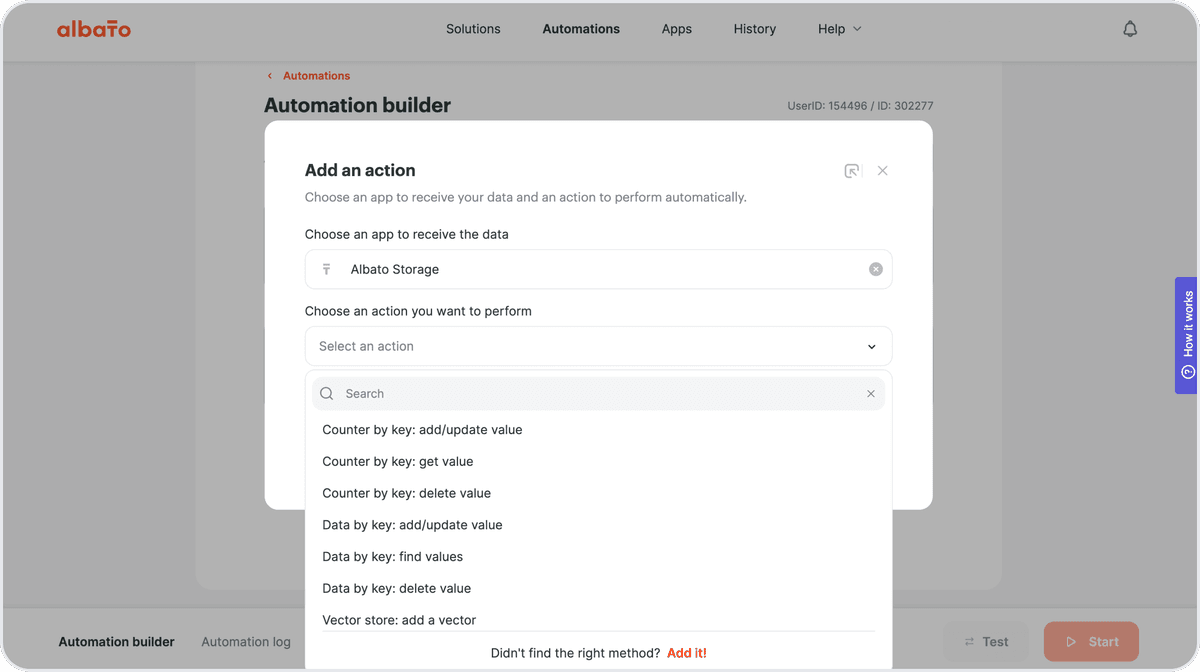Select Vector store: add a vector

598,620
